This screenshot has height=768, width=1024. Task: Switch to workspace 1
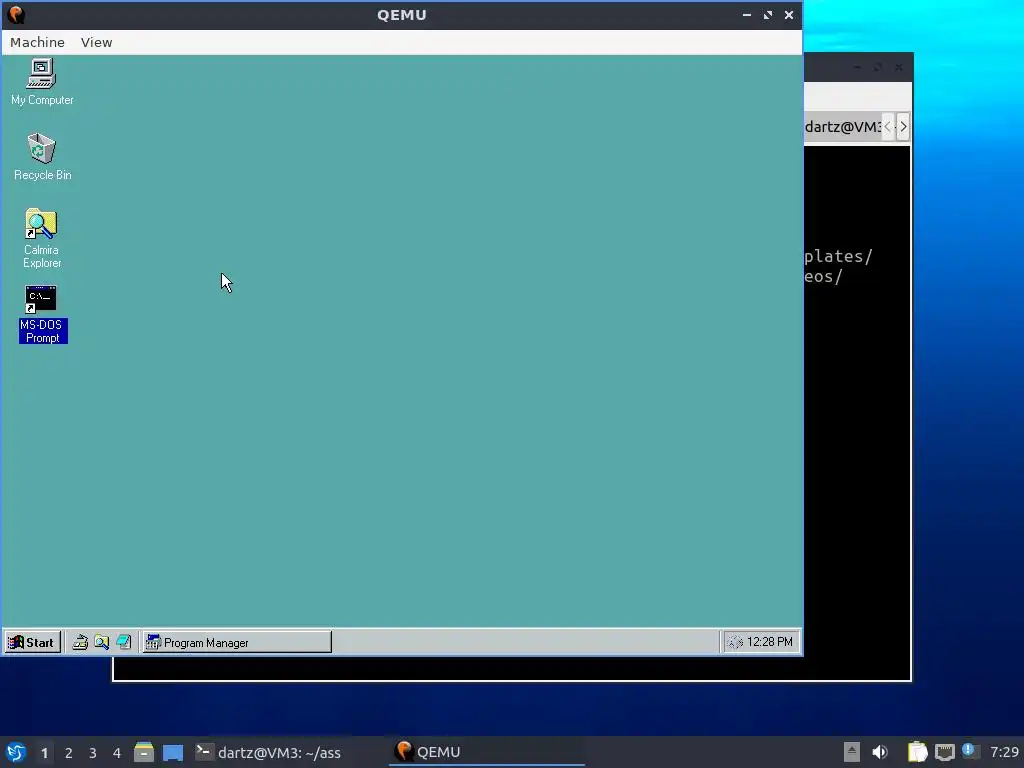tap(44, 753)
